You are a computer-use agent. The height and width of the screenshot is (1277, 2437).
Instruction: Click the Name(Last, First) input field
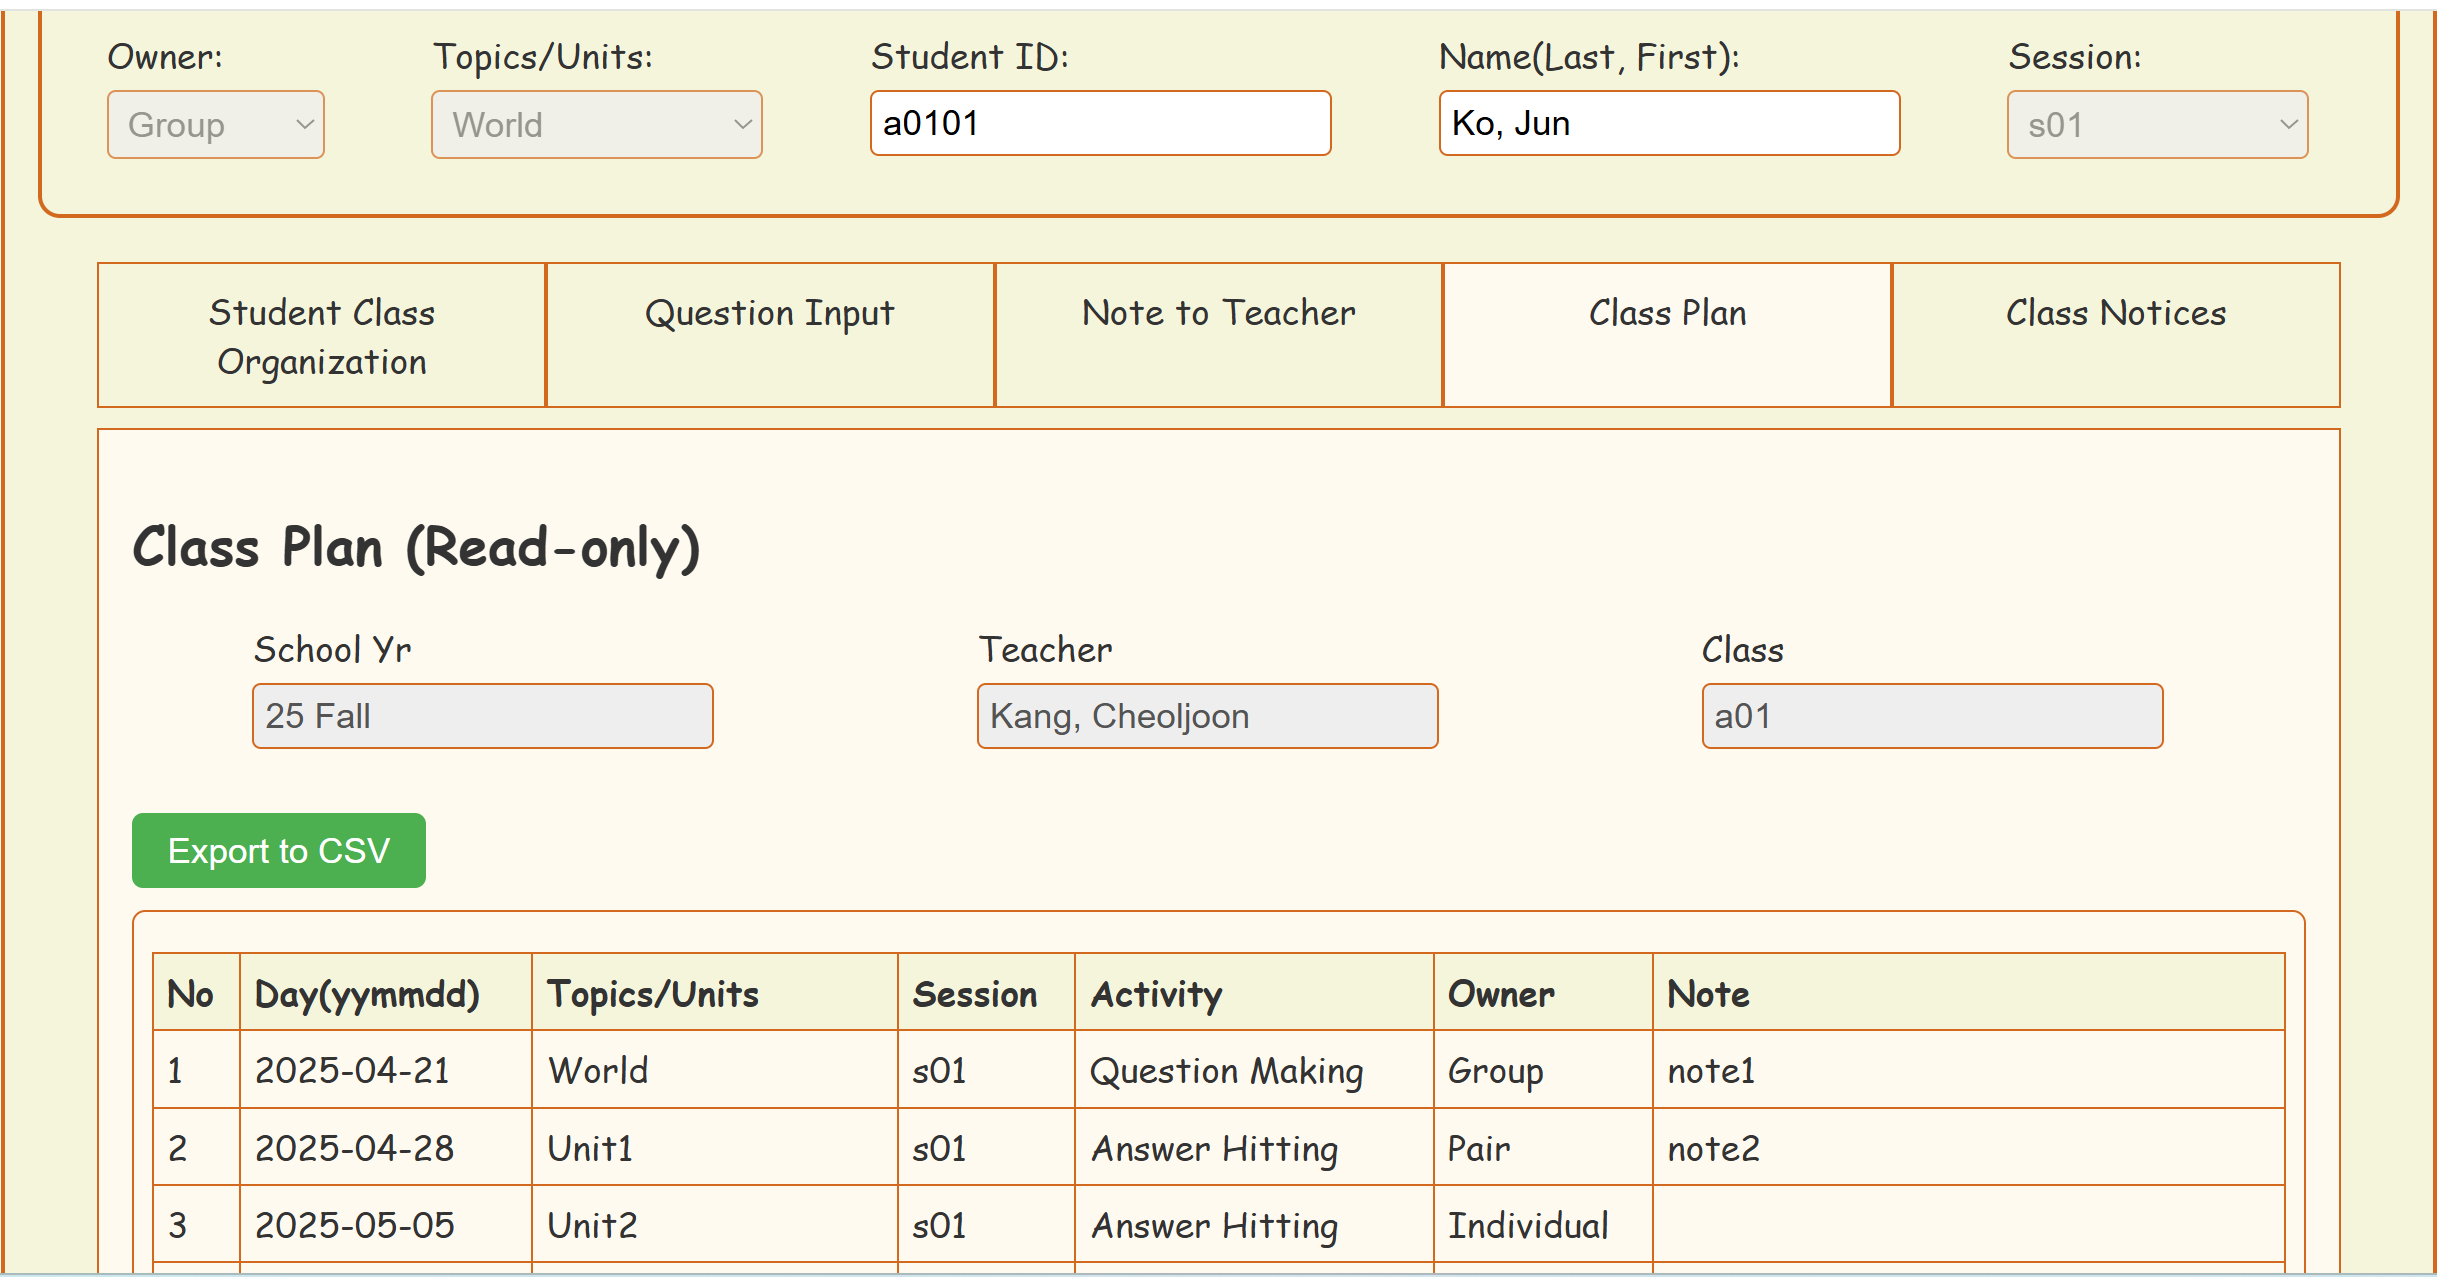[x=1668, y=124]
